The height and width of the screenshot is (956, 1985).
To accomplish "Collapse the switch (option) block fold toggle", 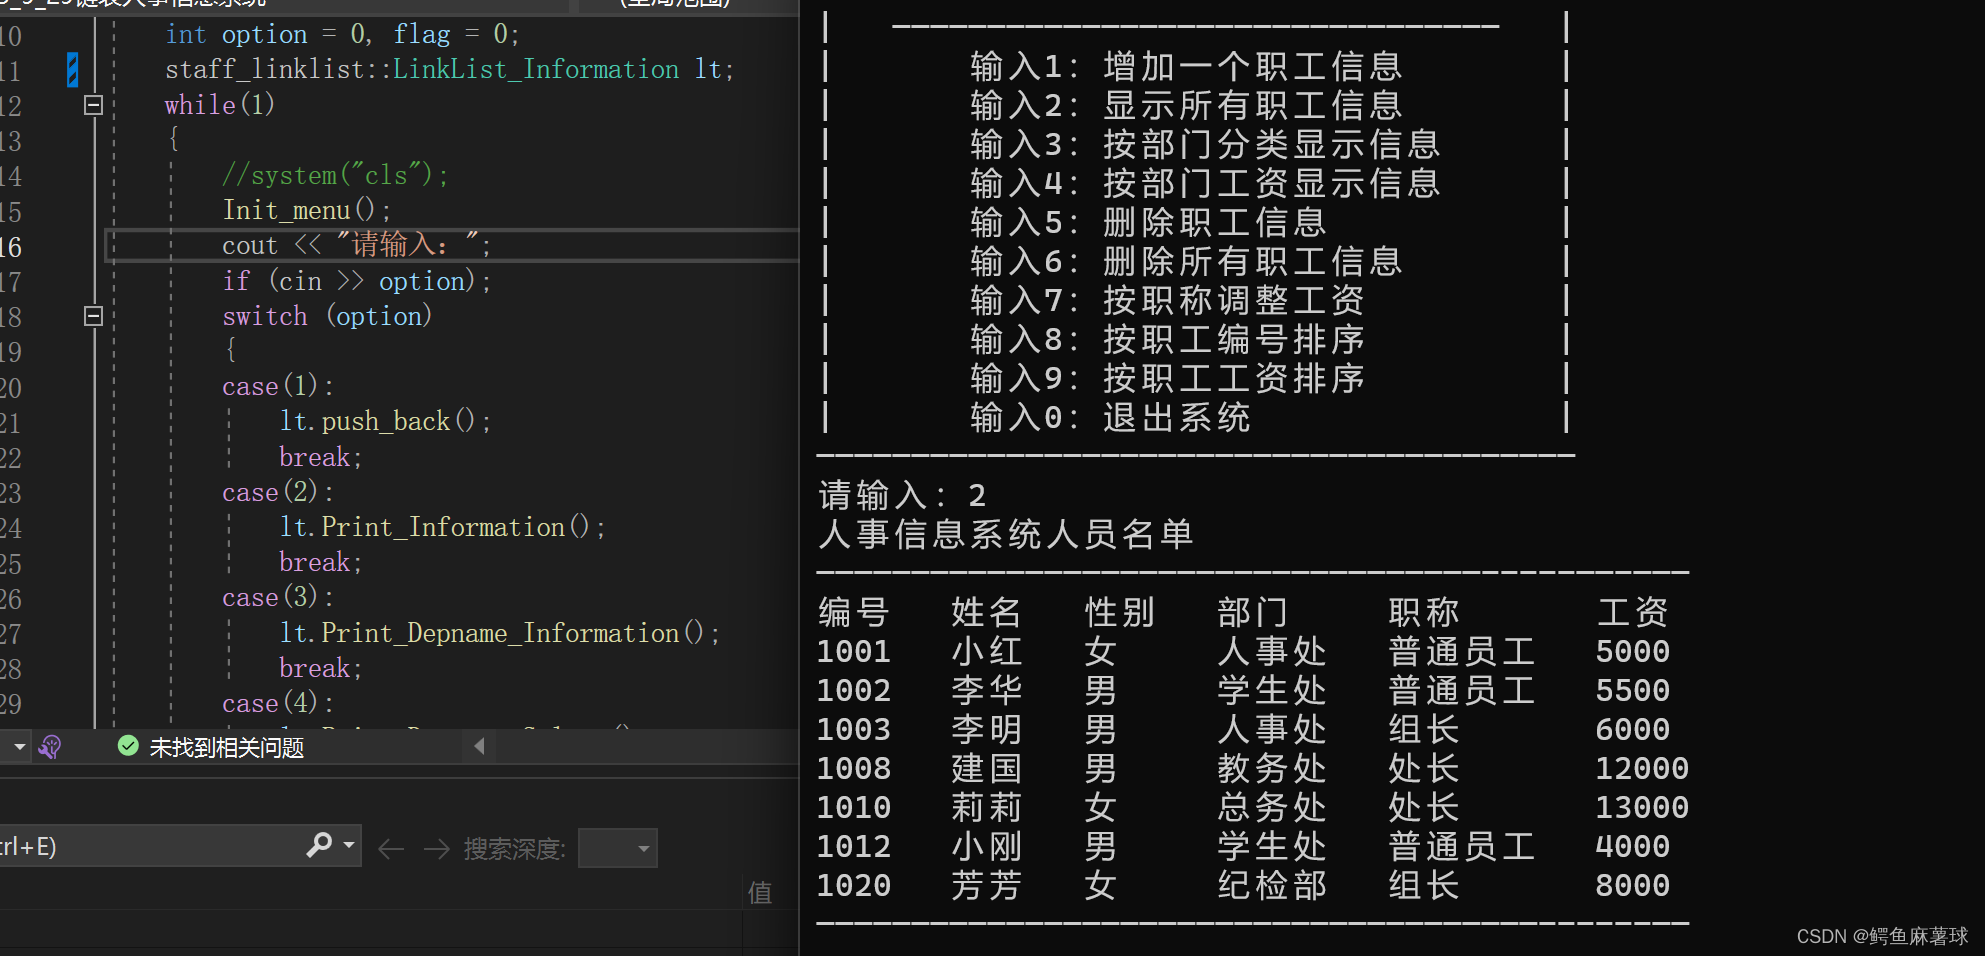I will [x=93, y=316].
